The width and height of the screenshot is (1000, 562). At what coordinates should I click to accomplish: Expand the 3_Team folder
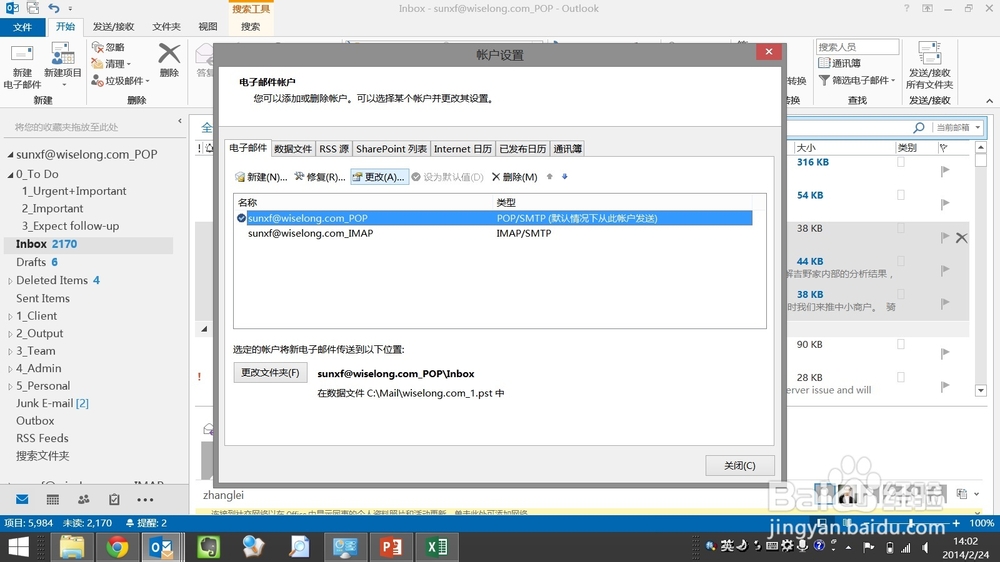(x=10, y=351)
